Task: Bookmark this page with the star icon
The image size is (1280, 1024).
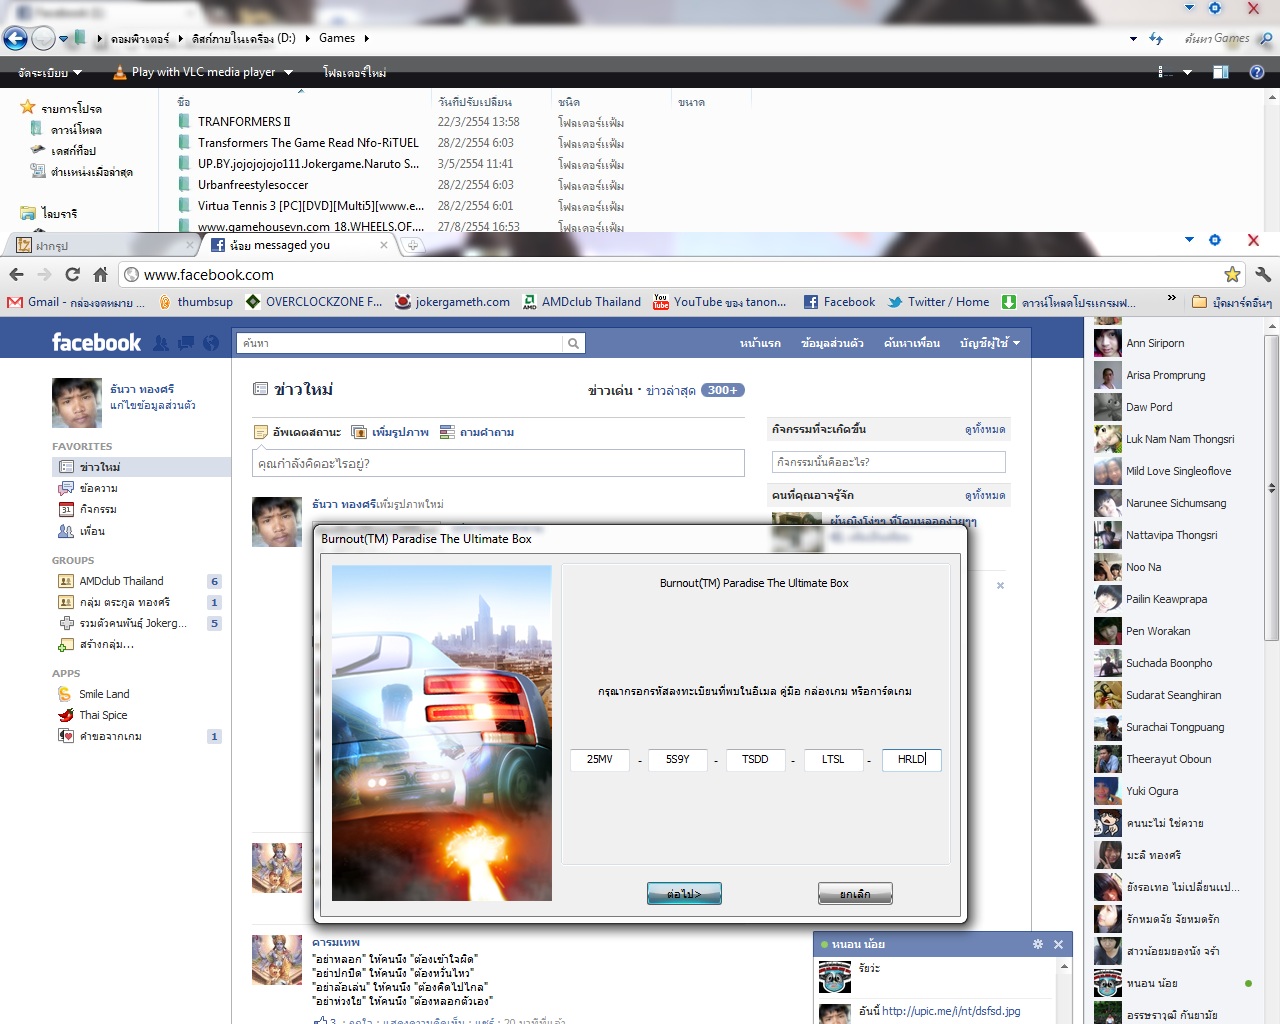Action: pos(1232,274)
